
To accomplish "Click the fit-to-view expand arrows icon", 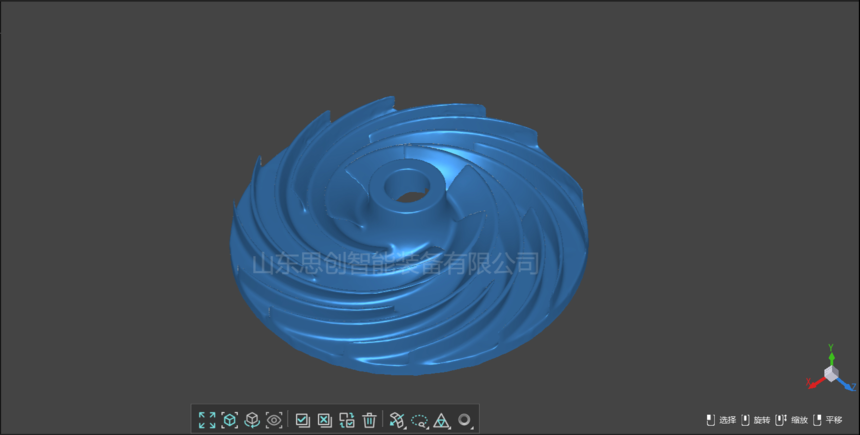I will pos(207,420).
